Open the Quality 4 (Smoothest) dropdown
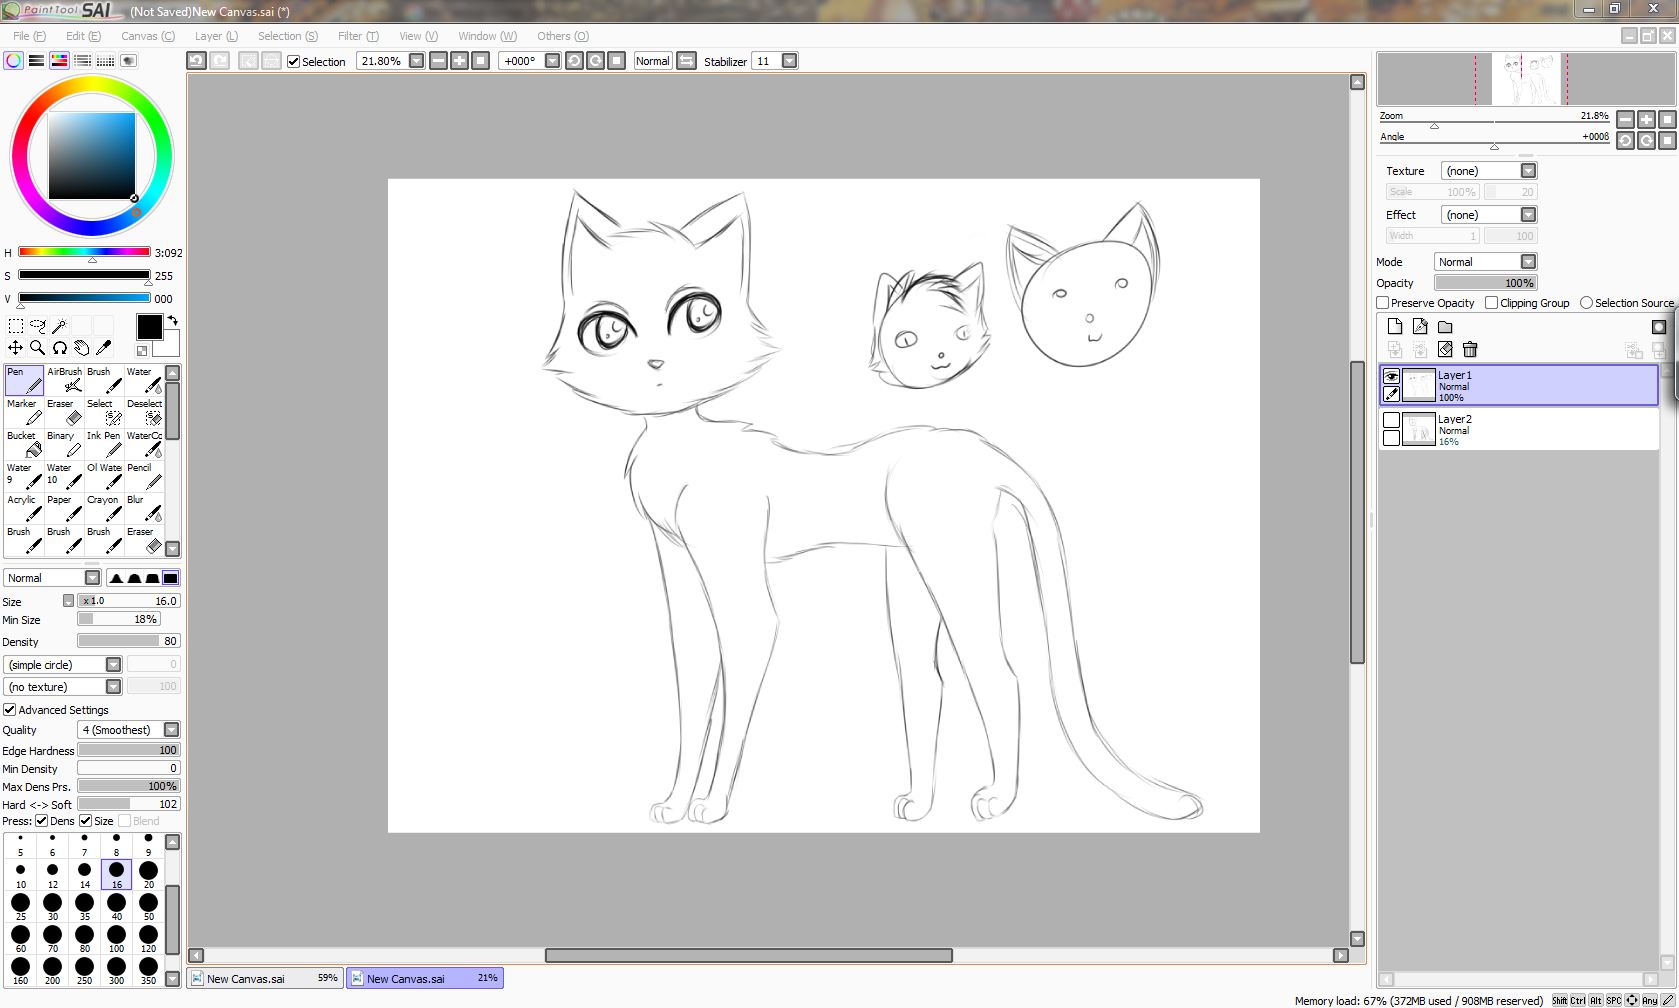 tap(171, 730)
